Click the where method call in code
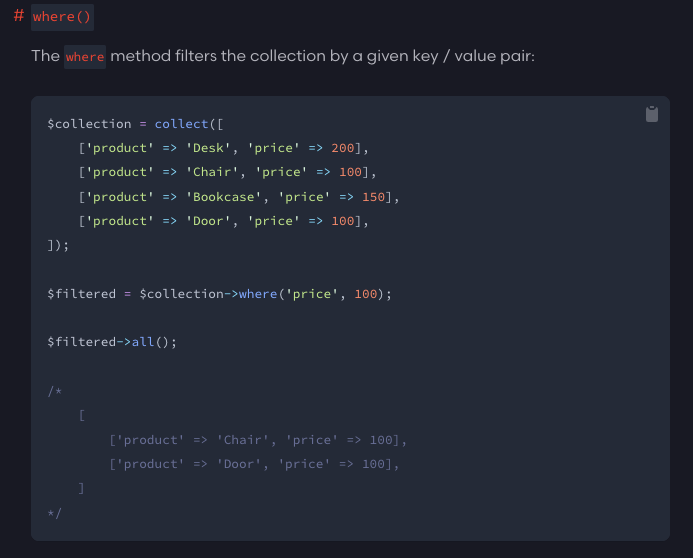This screenshot has height=558, width=693. click(258, 294)
